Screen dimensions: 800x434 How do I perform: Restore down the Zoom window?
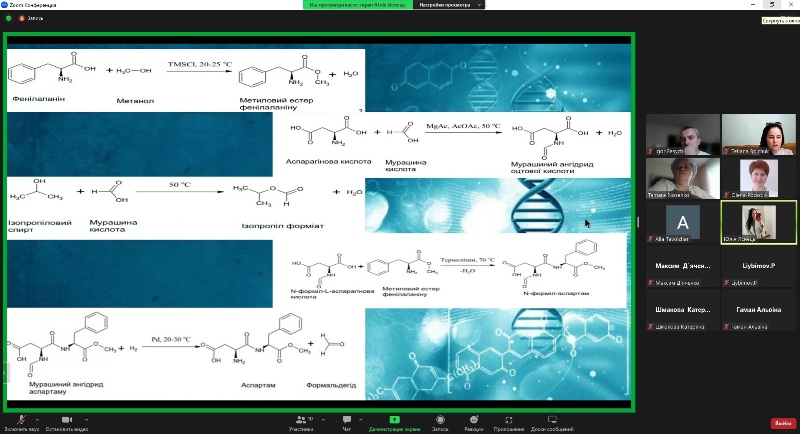point(771,5)
